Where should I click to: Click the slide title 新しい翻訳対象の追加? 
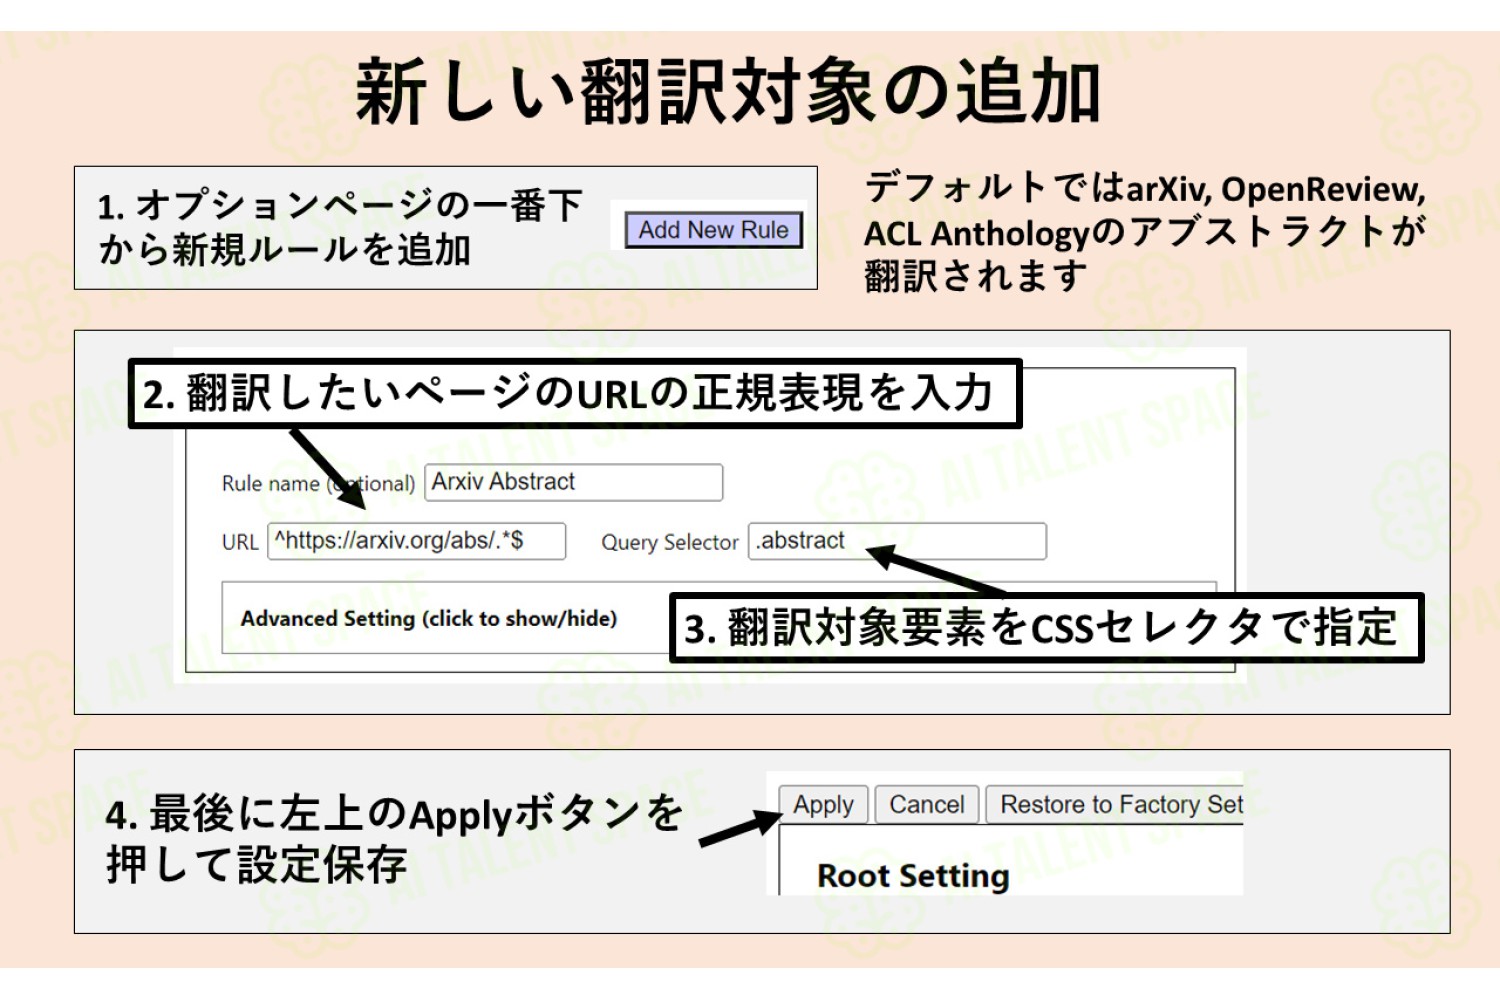pos(728,92)
